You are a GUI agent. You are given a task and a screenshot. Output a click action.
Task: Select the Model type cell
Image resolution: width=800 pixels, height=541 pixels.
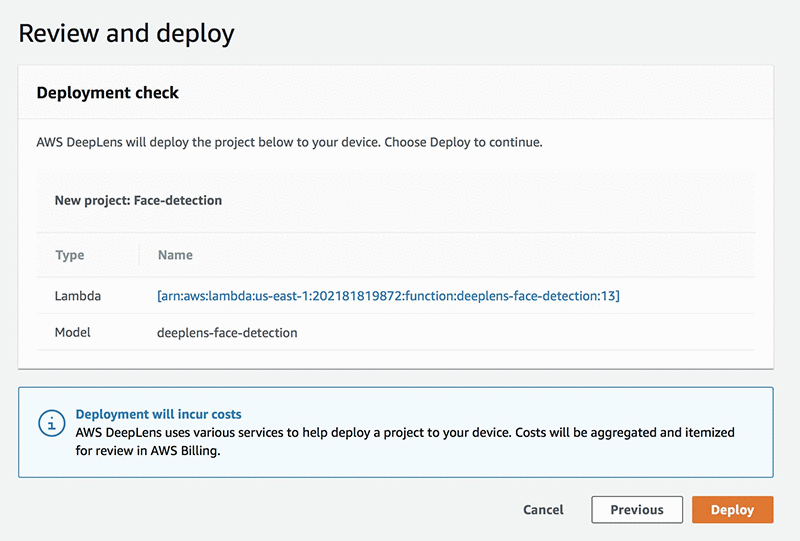pos(73,332)
